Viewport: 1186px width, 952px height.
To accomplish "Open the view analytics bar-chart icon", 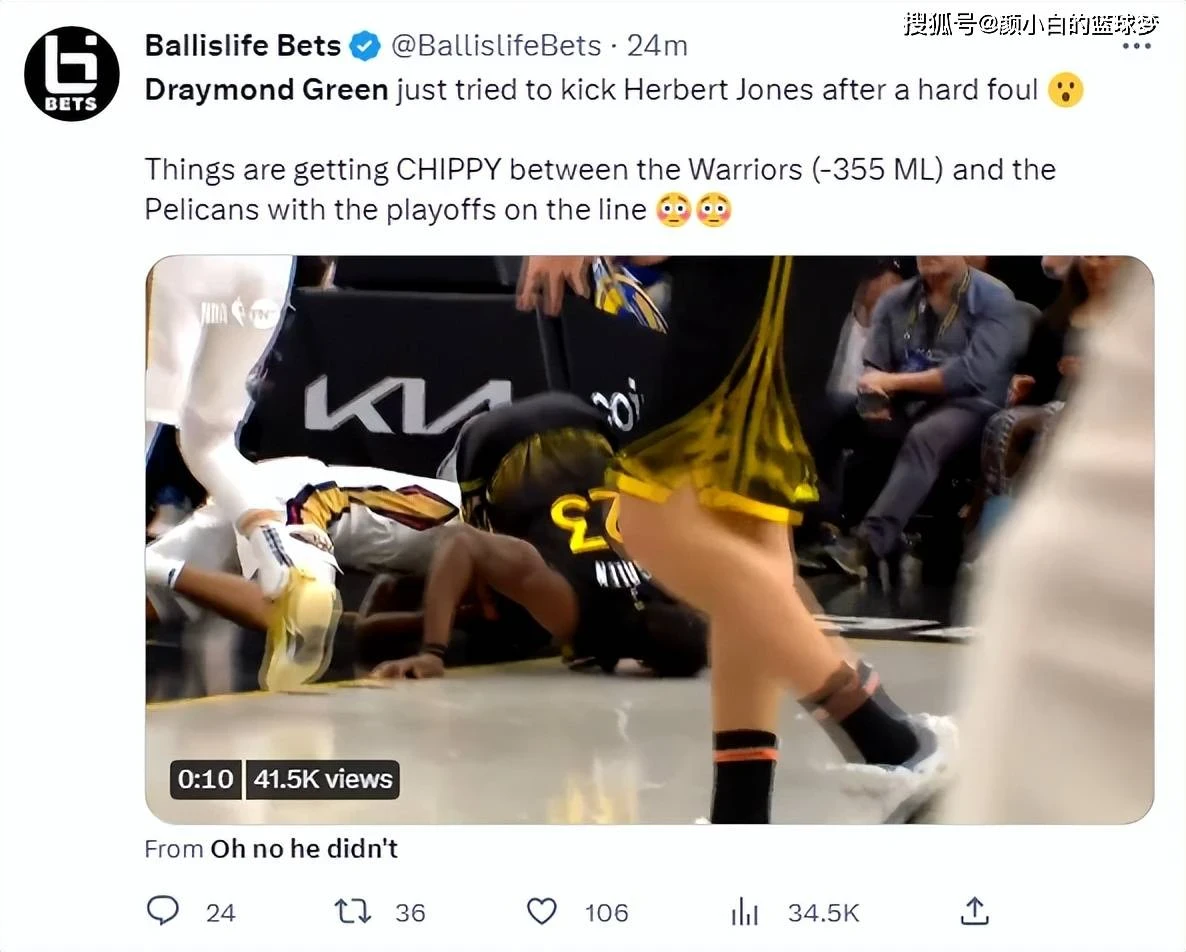I will (744, 911).
